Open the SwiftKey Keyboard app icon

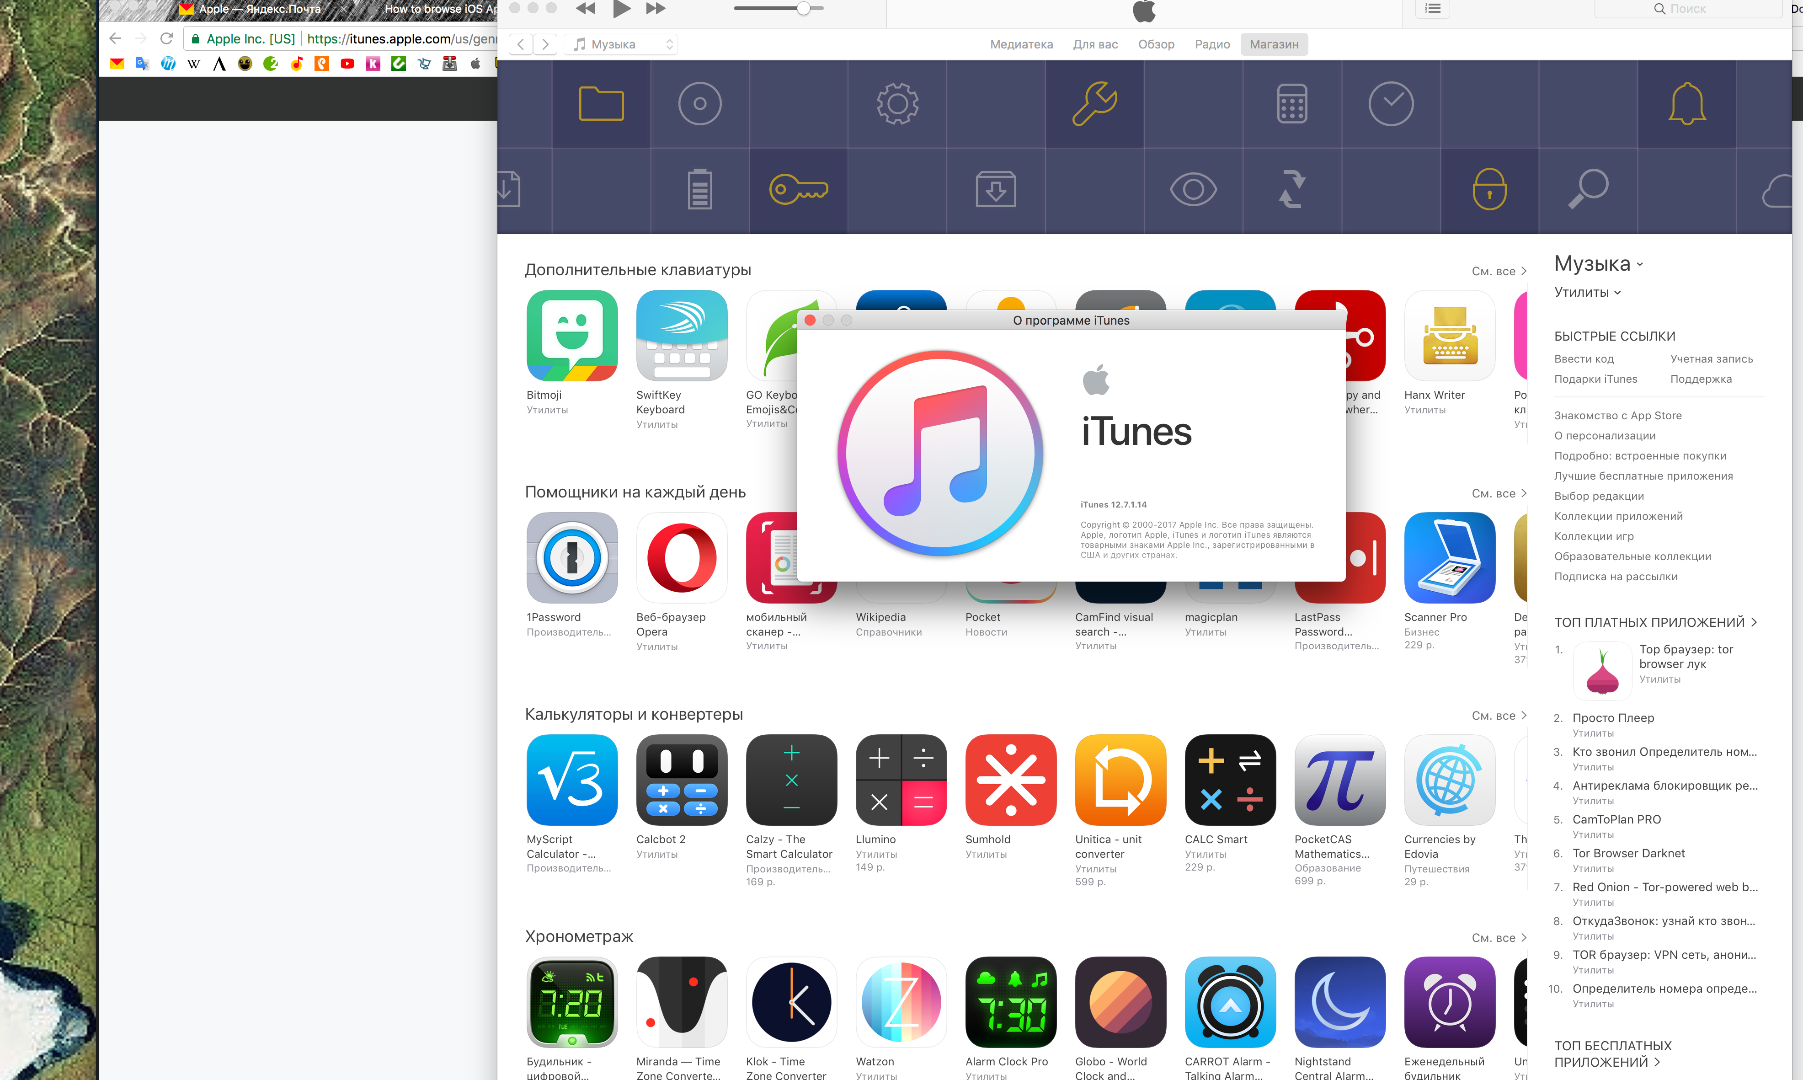pyautogui.click(x=682, y=336)
